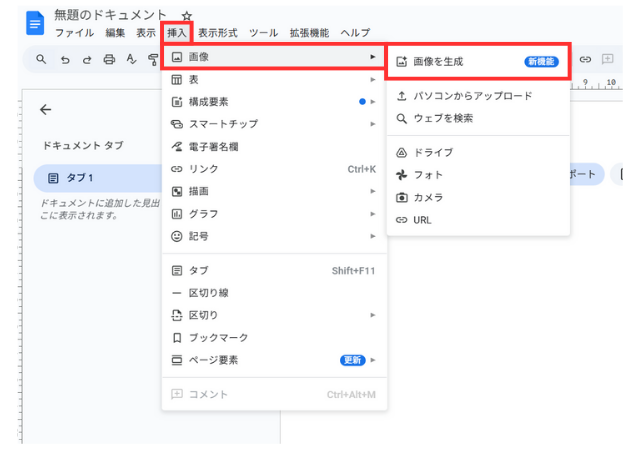This screenshot has height=450, width=640.
Task: Expand the 表 submenu
Action: [273, 79]
